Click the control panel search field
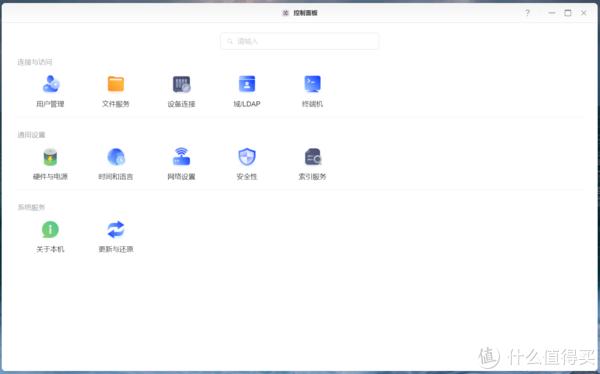The image size is (600, 374). click(x=300, y=41)
